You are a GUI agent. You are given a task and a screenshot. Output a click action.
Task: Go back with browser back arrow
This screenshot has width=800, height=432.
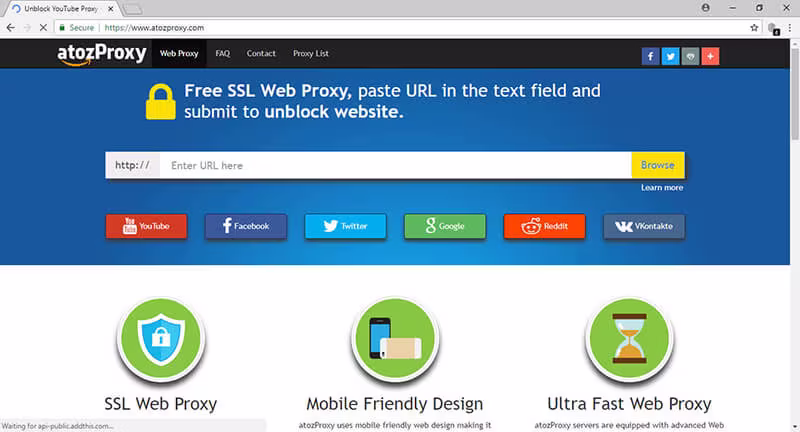coord(11,28)
